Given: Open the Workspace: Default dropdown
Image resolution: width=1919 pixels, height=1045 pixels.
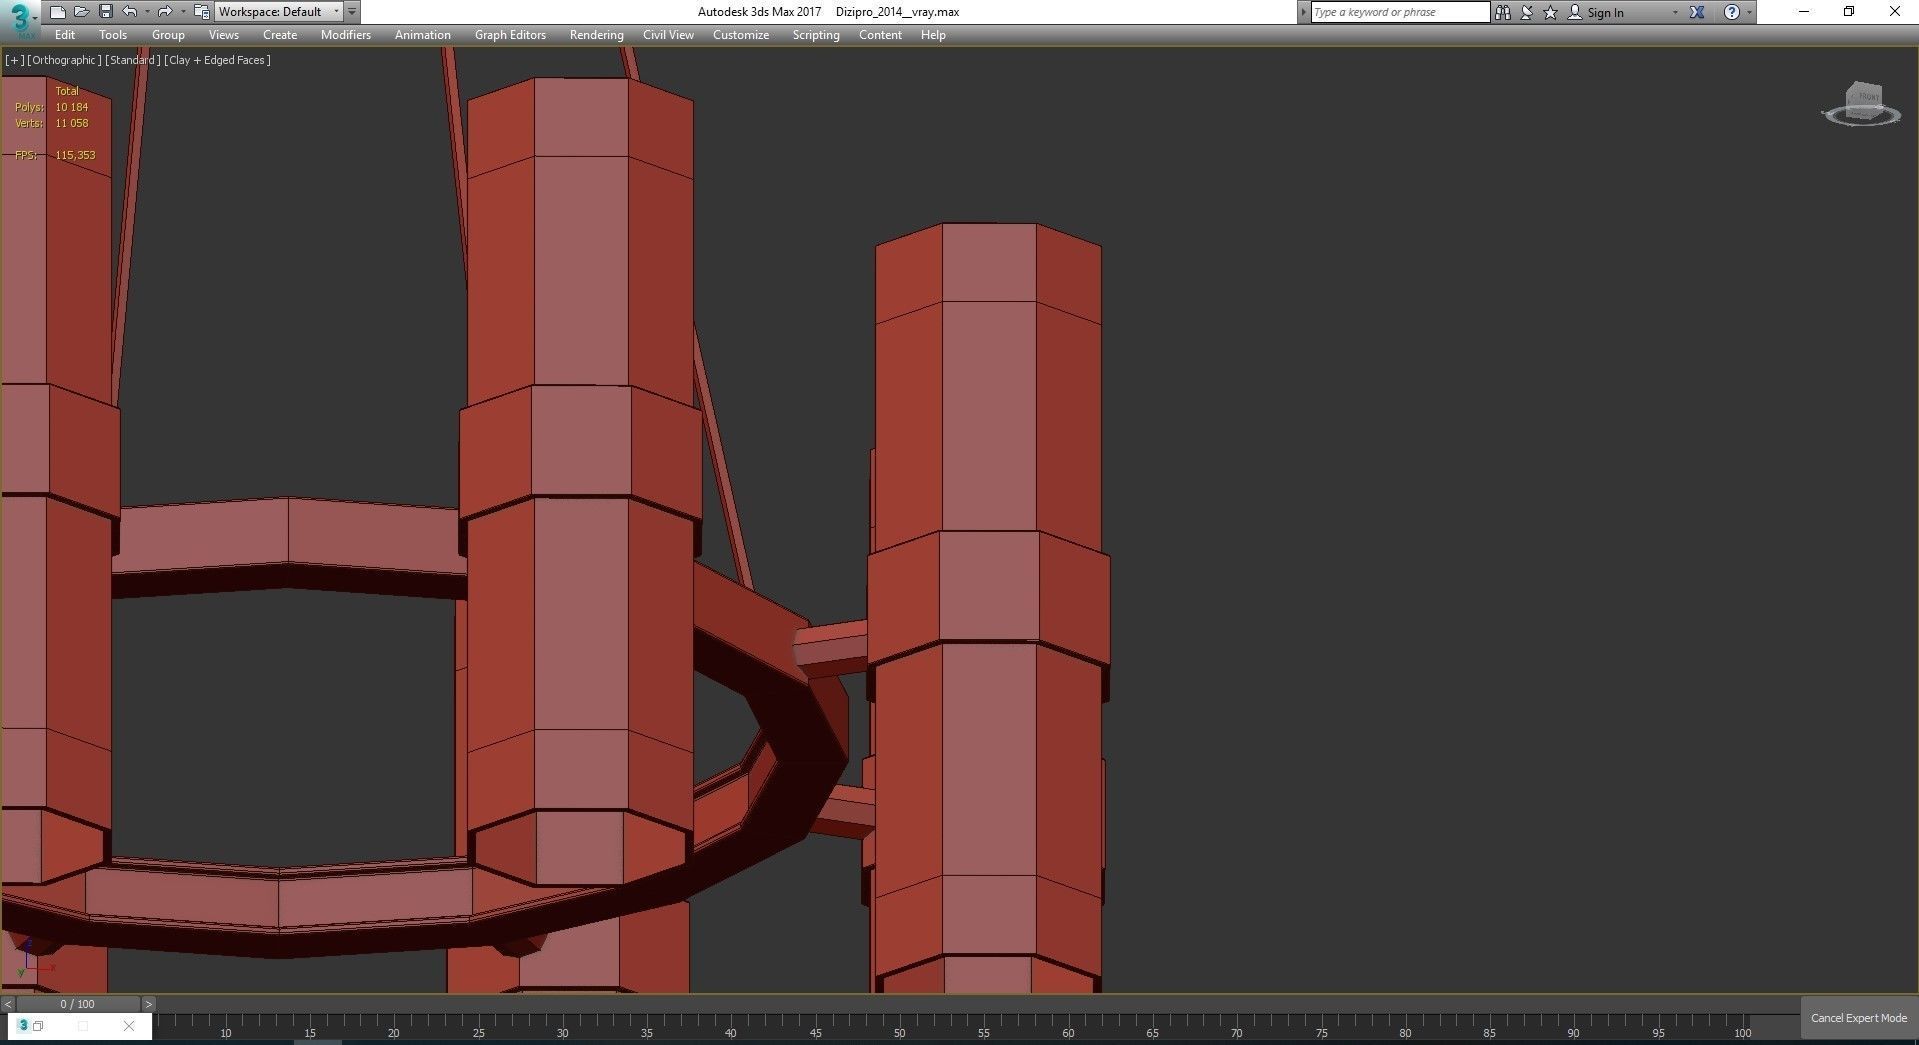Looking at the screenshot, I should [x=279, y=12].
